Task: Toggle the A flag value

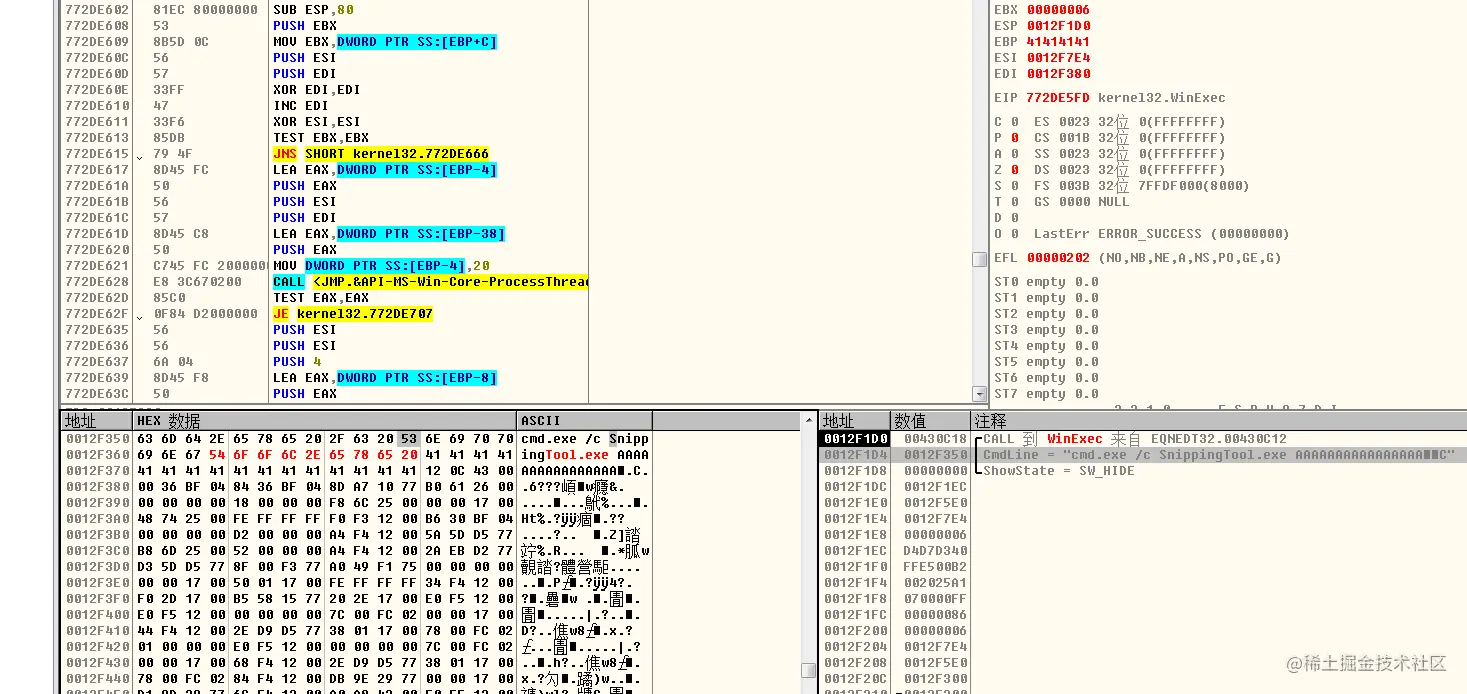Action: click(x=1014, y=154)
